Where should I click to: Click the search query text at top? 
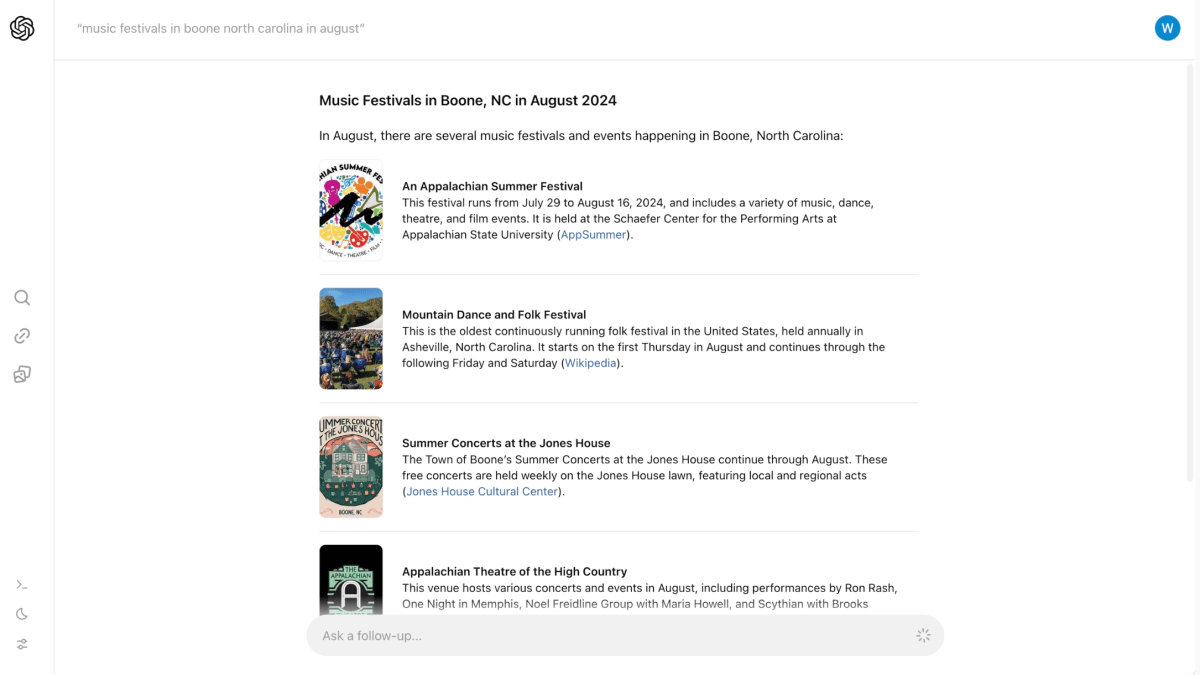[221, 29]
